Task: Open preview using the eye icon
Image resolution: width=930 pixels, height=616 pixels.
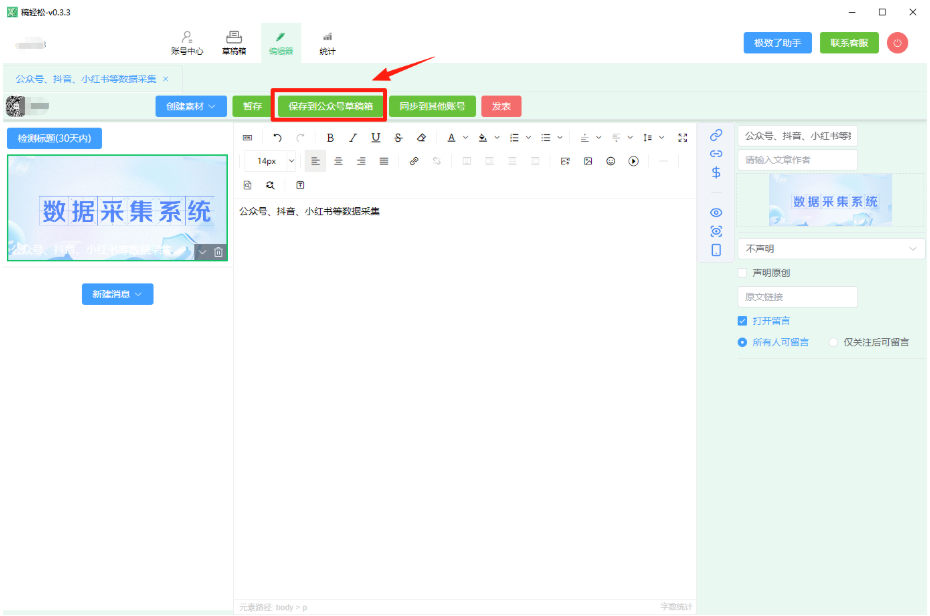Action: [x=716, y=213]
